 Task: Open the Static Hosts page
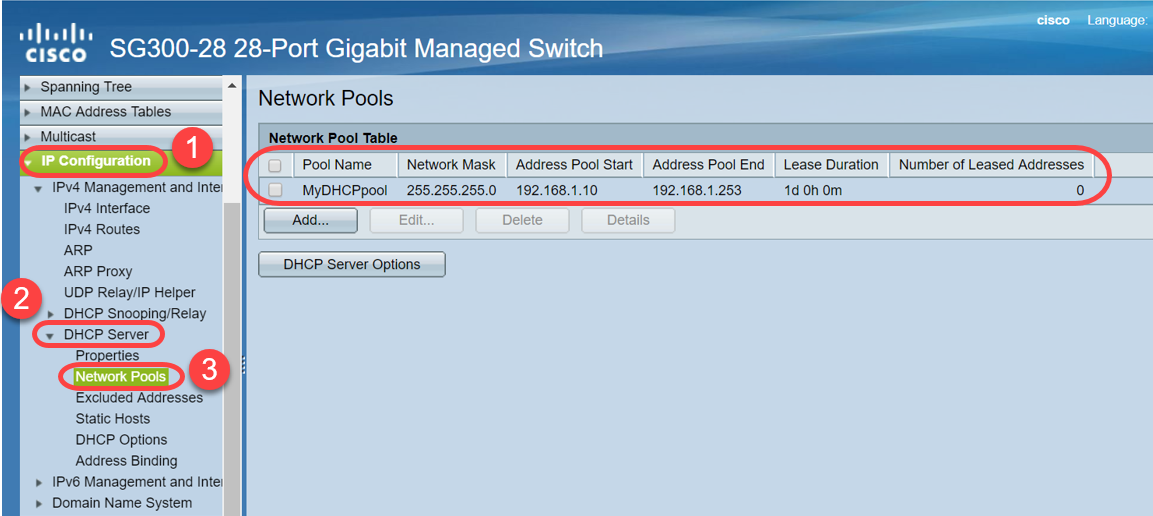tap(113, 419)
